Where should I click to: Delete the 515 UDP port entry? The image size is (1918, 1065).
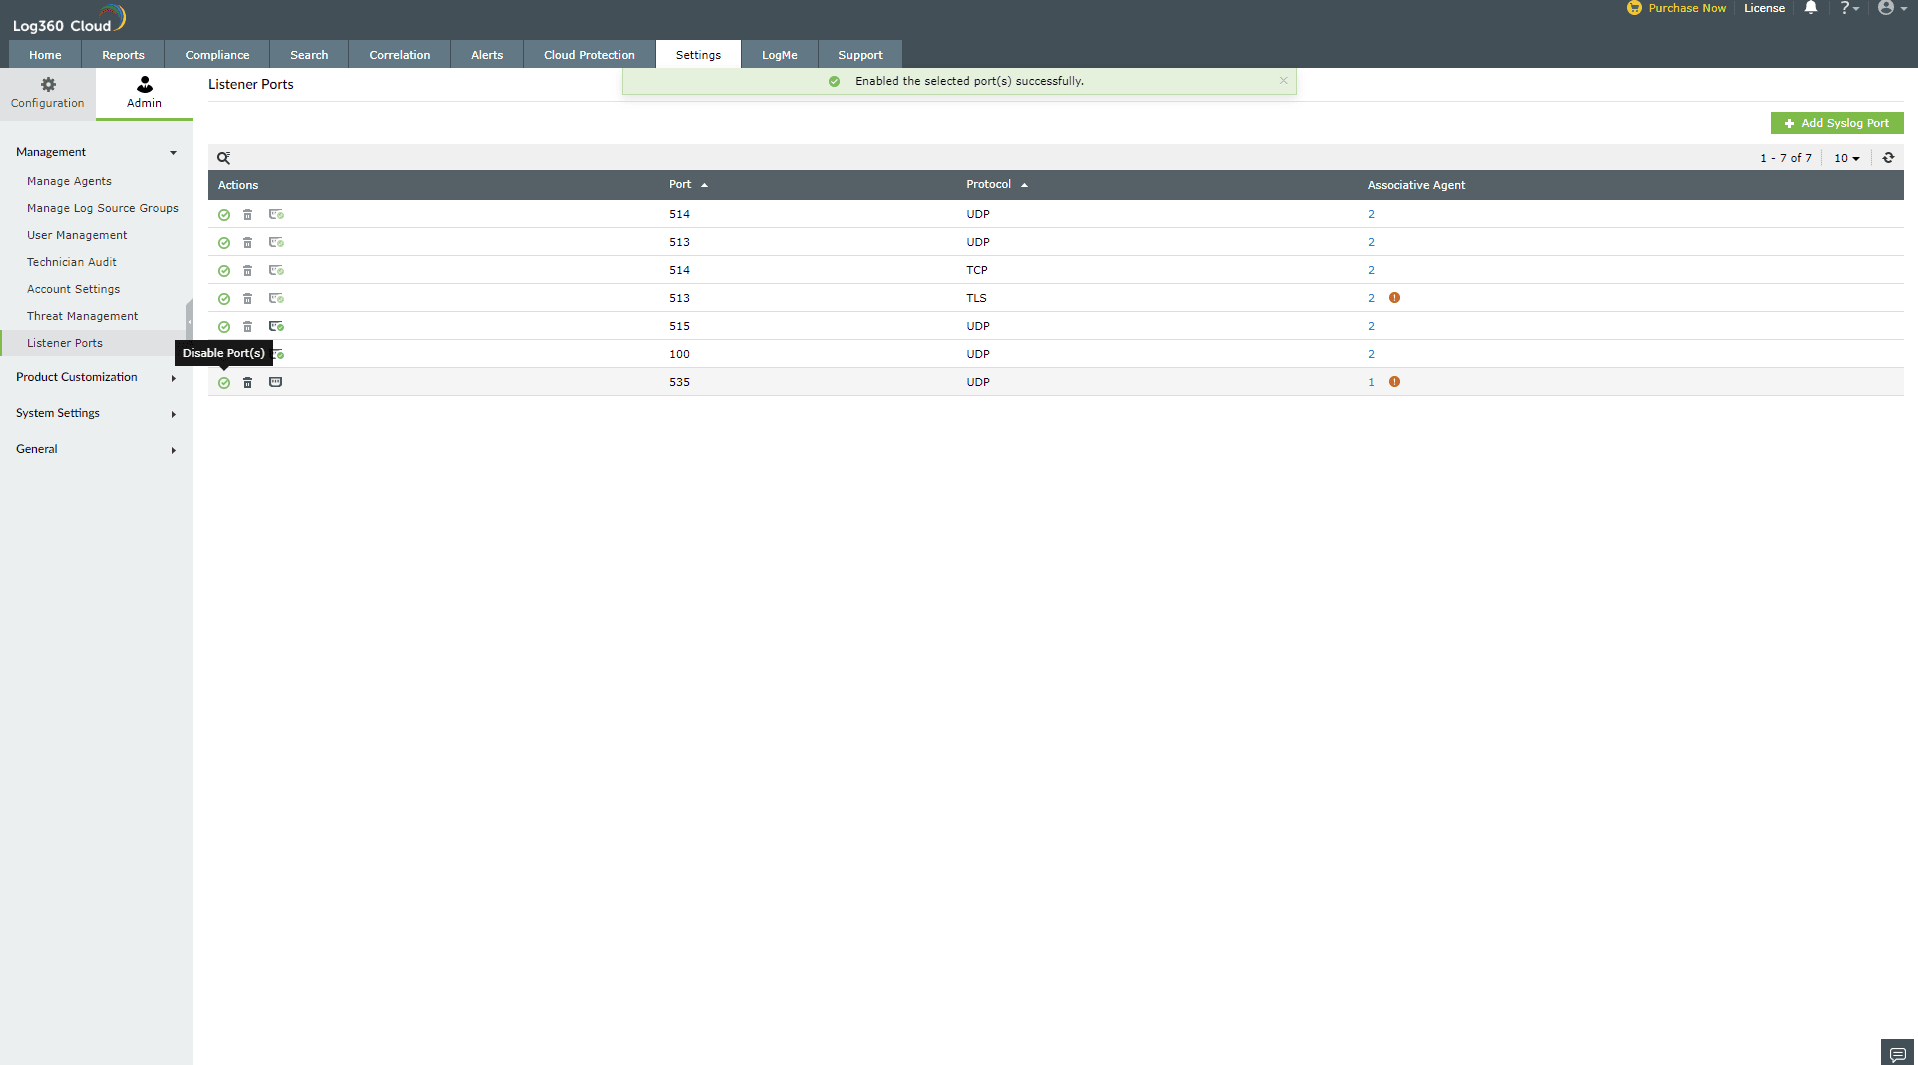pos(247,327)
